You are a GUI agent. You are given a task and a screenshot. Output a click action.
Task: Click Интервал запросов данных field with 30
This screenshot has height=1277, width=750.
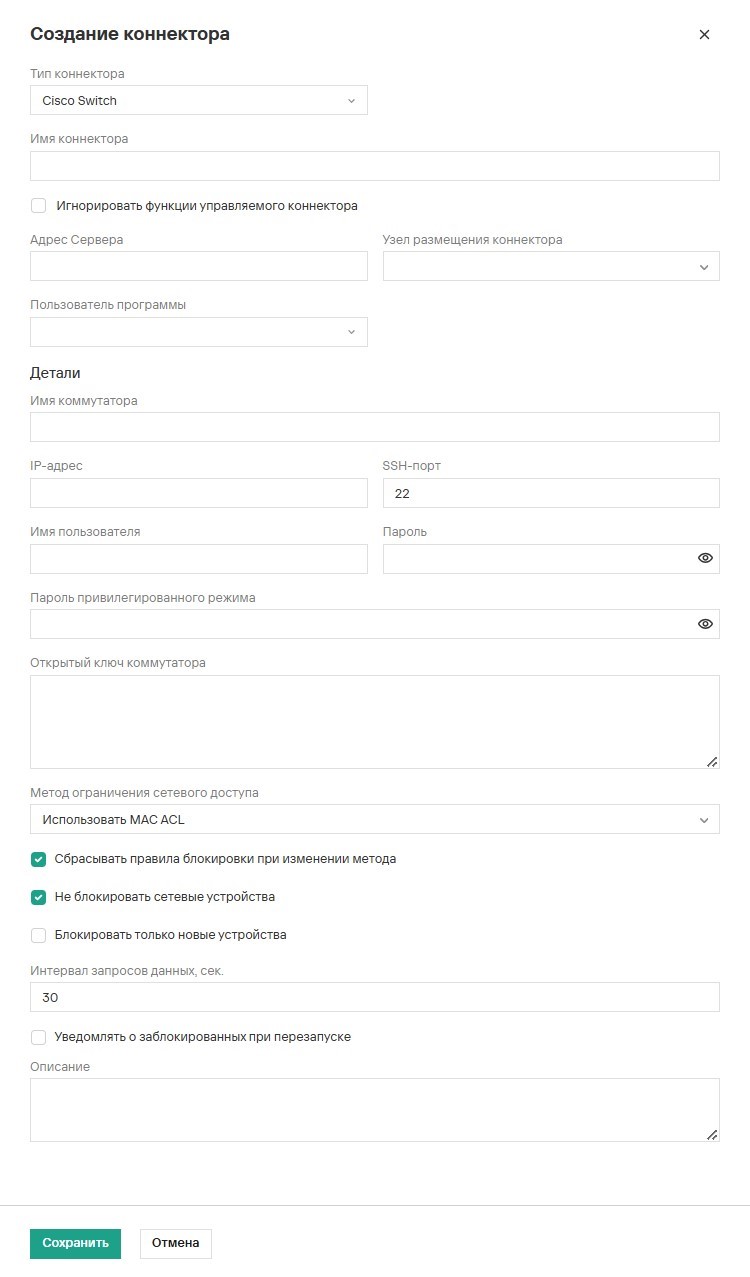point(375,997)
